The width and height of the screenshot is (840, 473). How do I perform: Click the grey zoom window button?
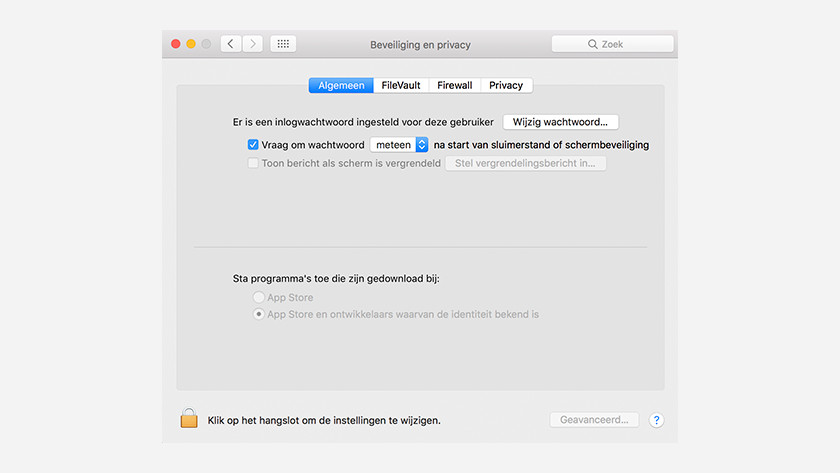206,44
